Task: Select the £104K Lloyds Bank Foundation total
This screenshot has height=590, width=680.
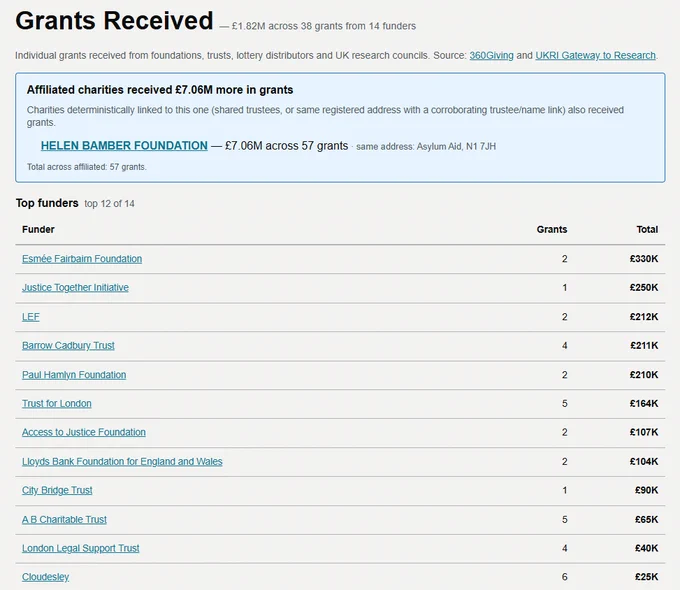Action: click(x=644, y=462)
